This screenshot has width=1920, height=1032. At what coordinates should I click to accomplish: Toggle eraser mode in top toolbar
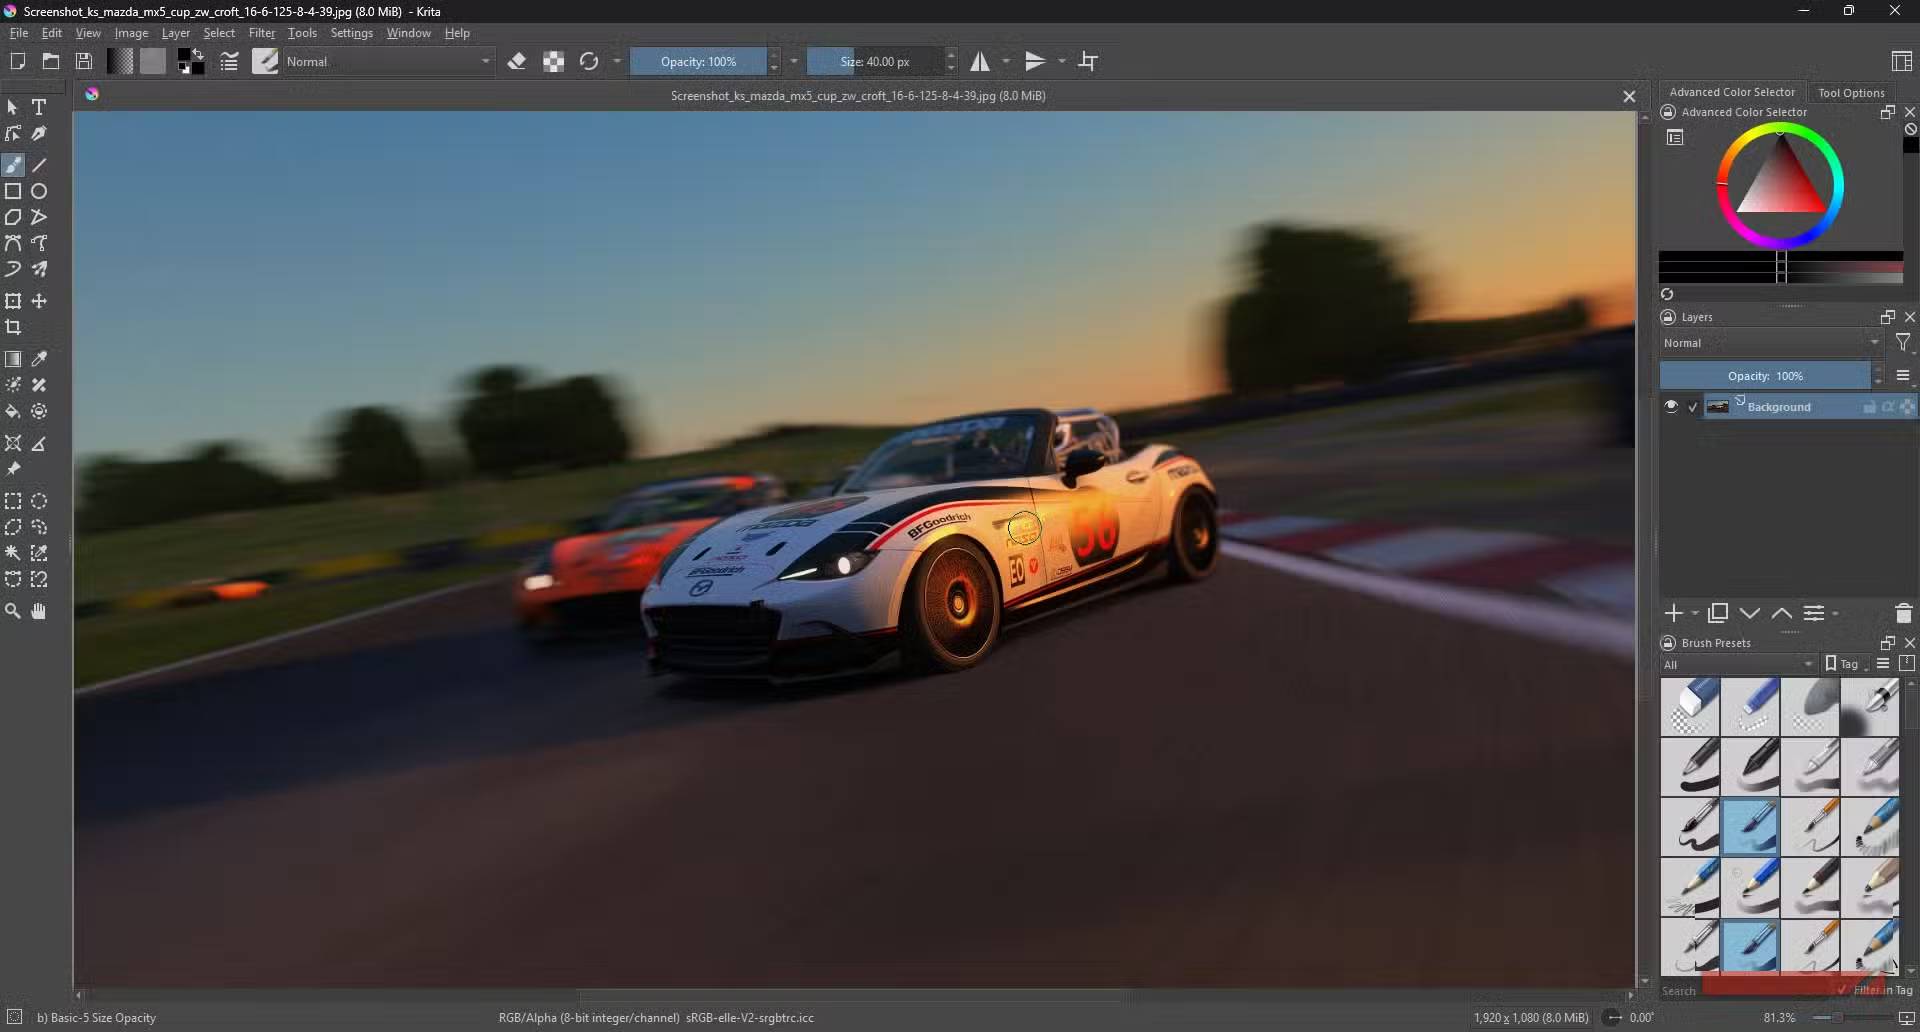[x=517, y=62]
